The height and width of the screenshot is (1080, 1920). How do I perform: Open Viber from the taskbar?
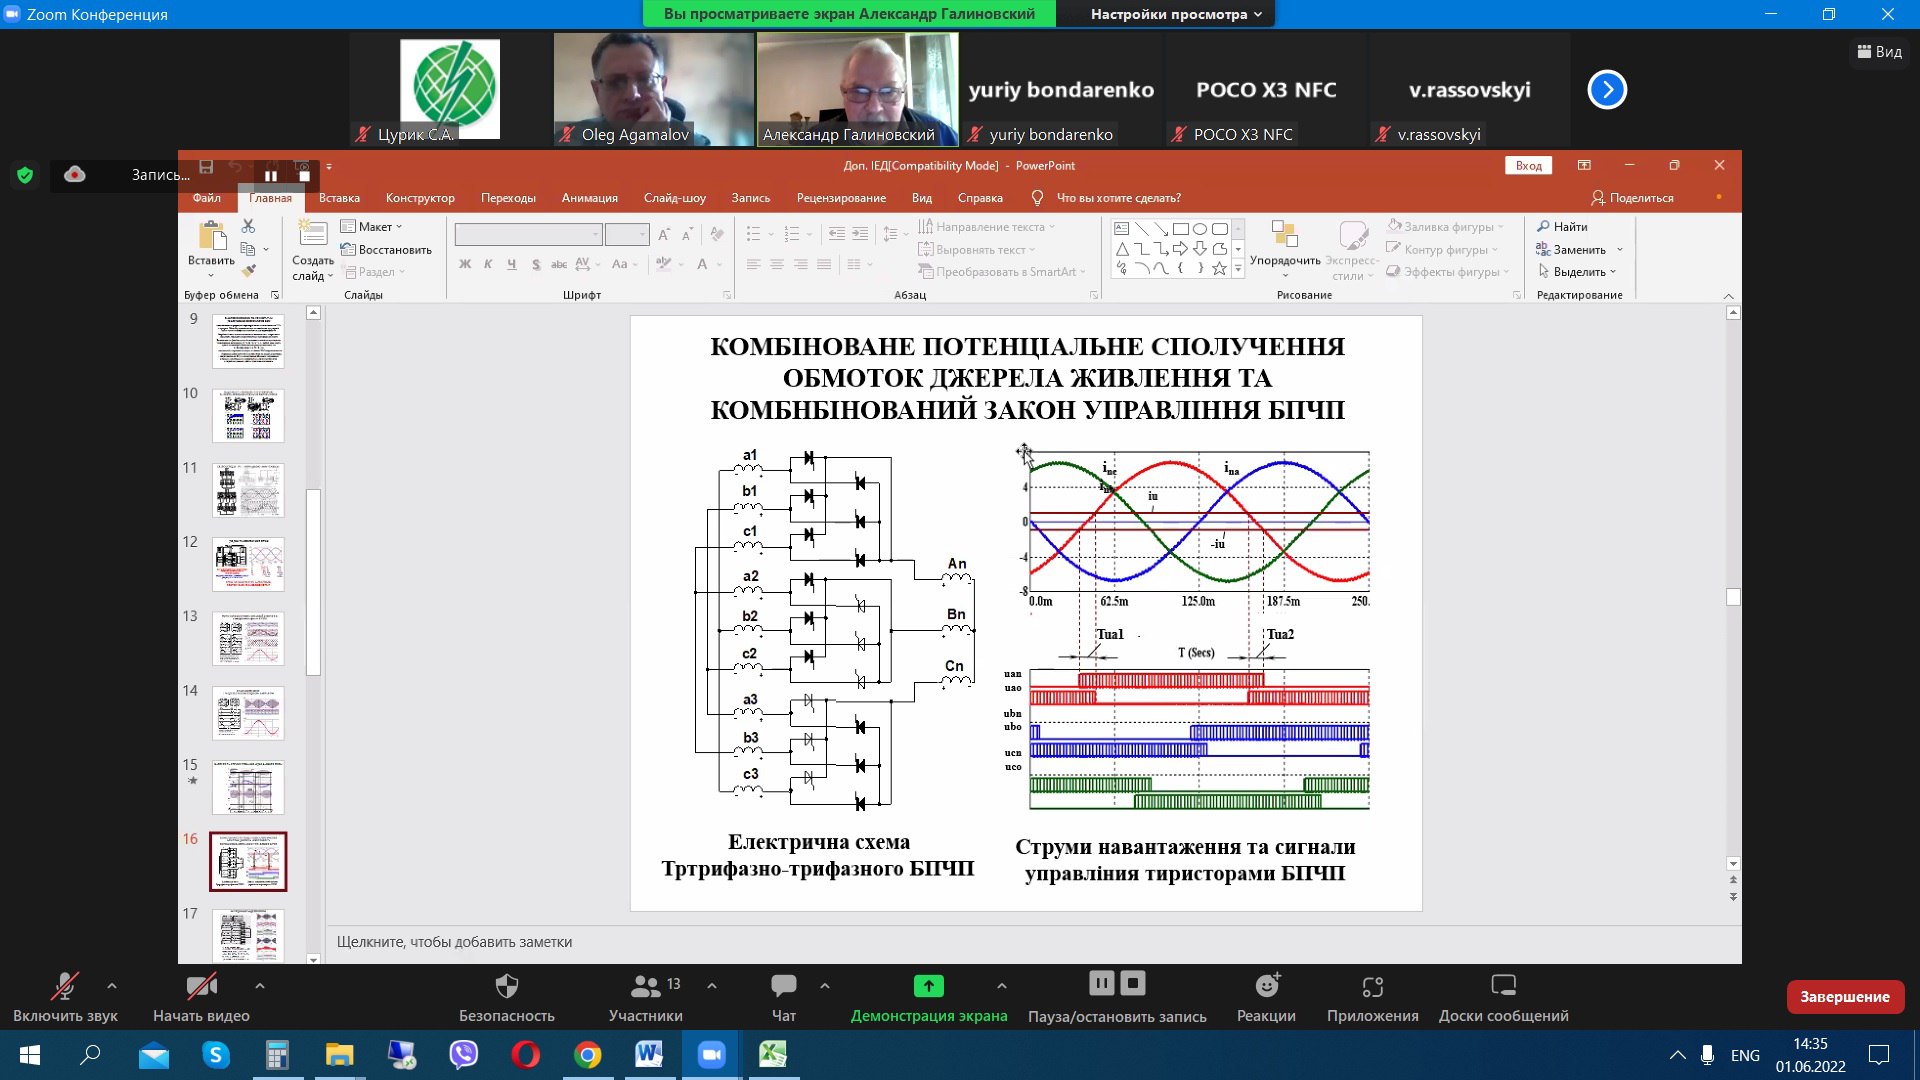(x=464, y=1055)
